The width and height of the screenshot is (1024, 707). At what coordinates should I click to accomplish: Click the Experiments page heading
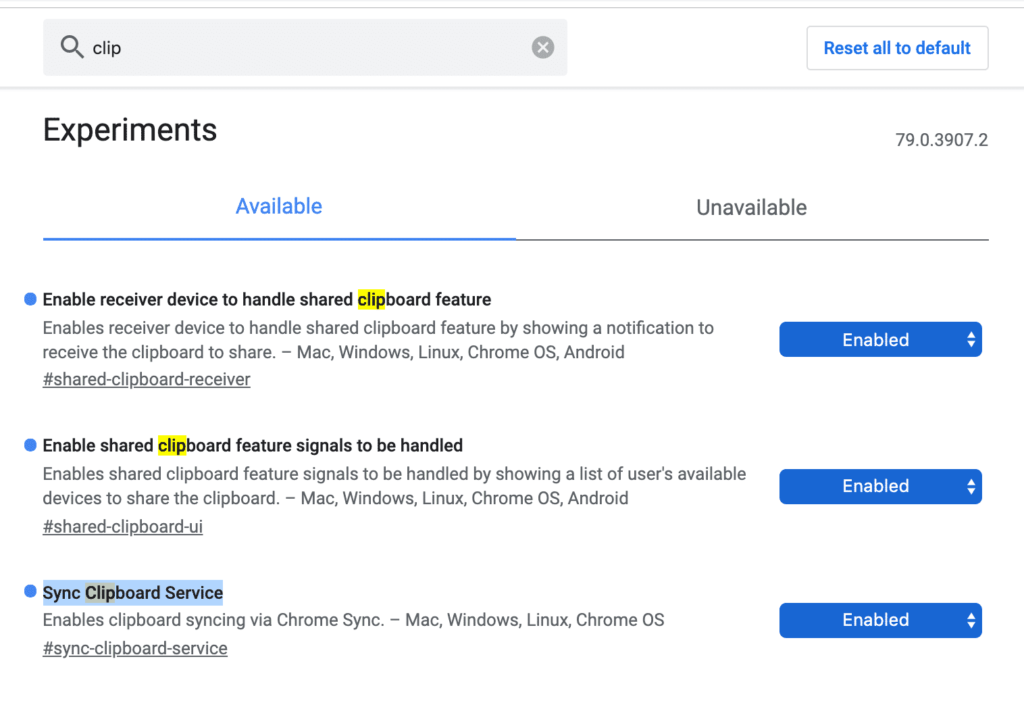pos(130,130)
